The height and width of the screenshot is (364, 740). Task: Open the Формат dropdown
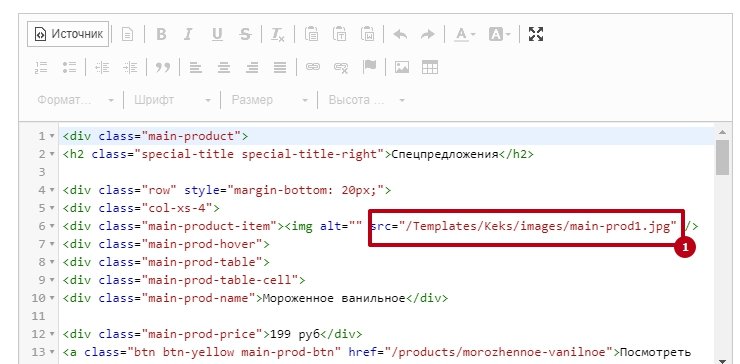[x=76, y=100]
